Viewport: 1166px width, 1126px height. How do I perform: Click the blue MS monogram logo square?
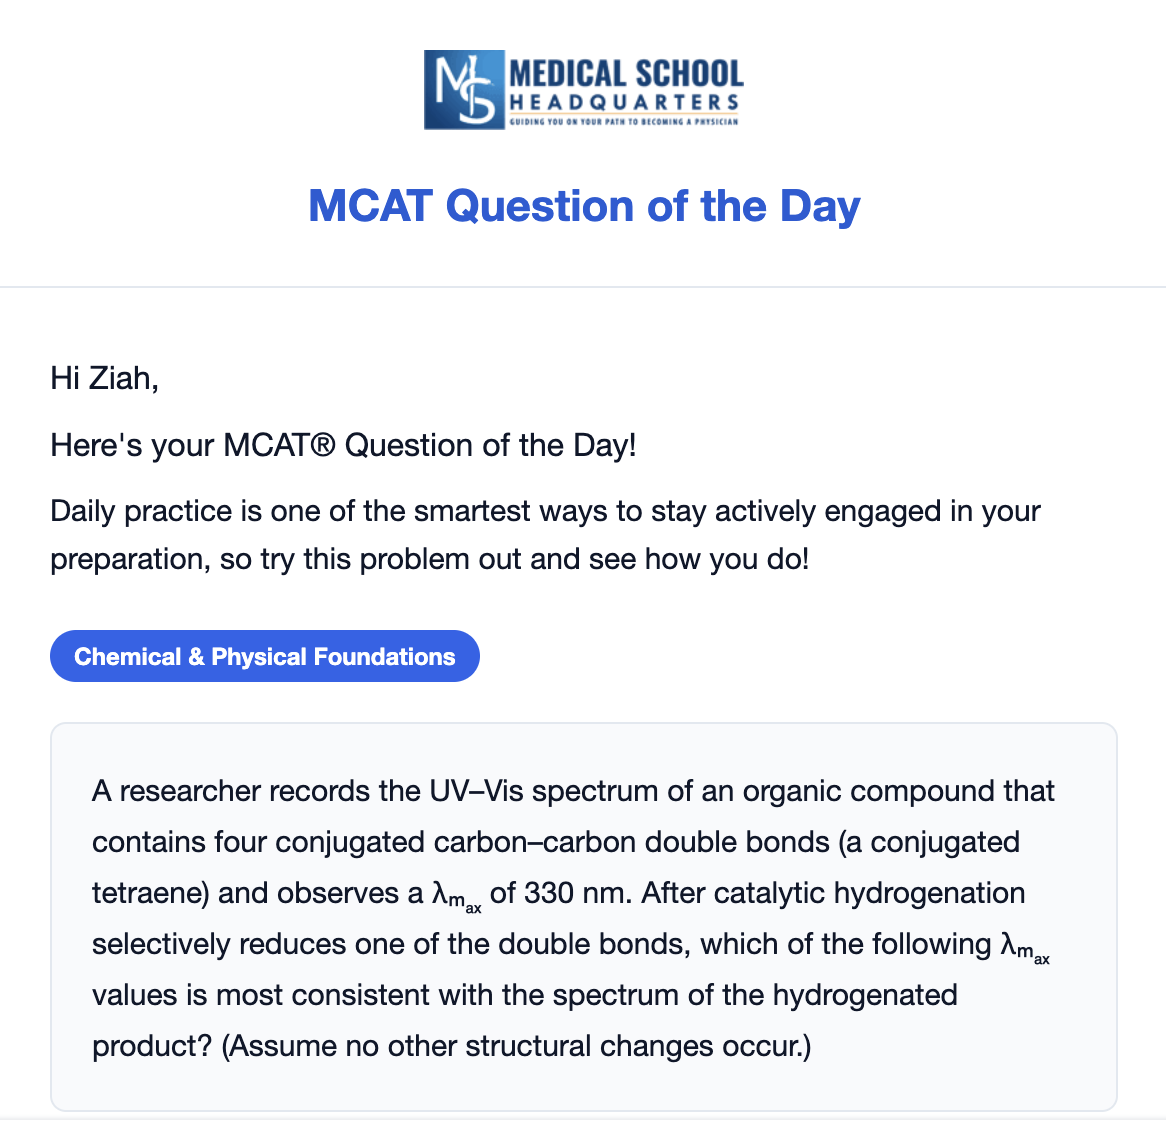(464, 90)
